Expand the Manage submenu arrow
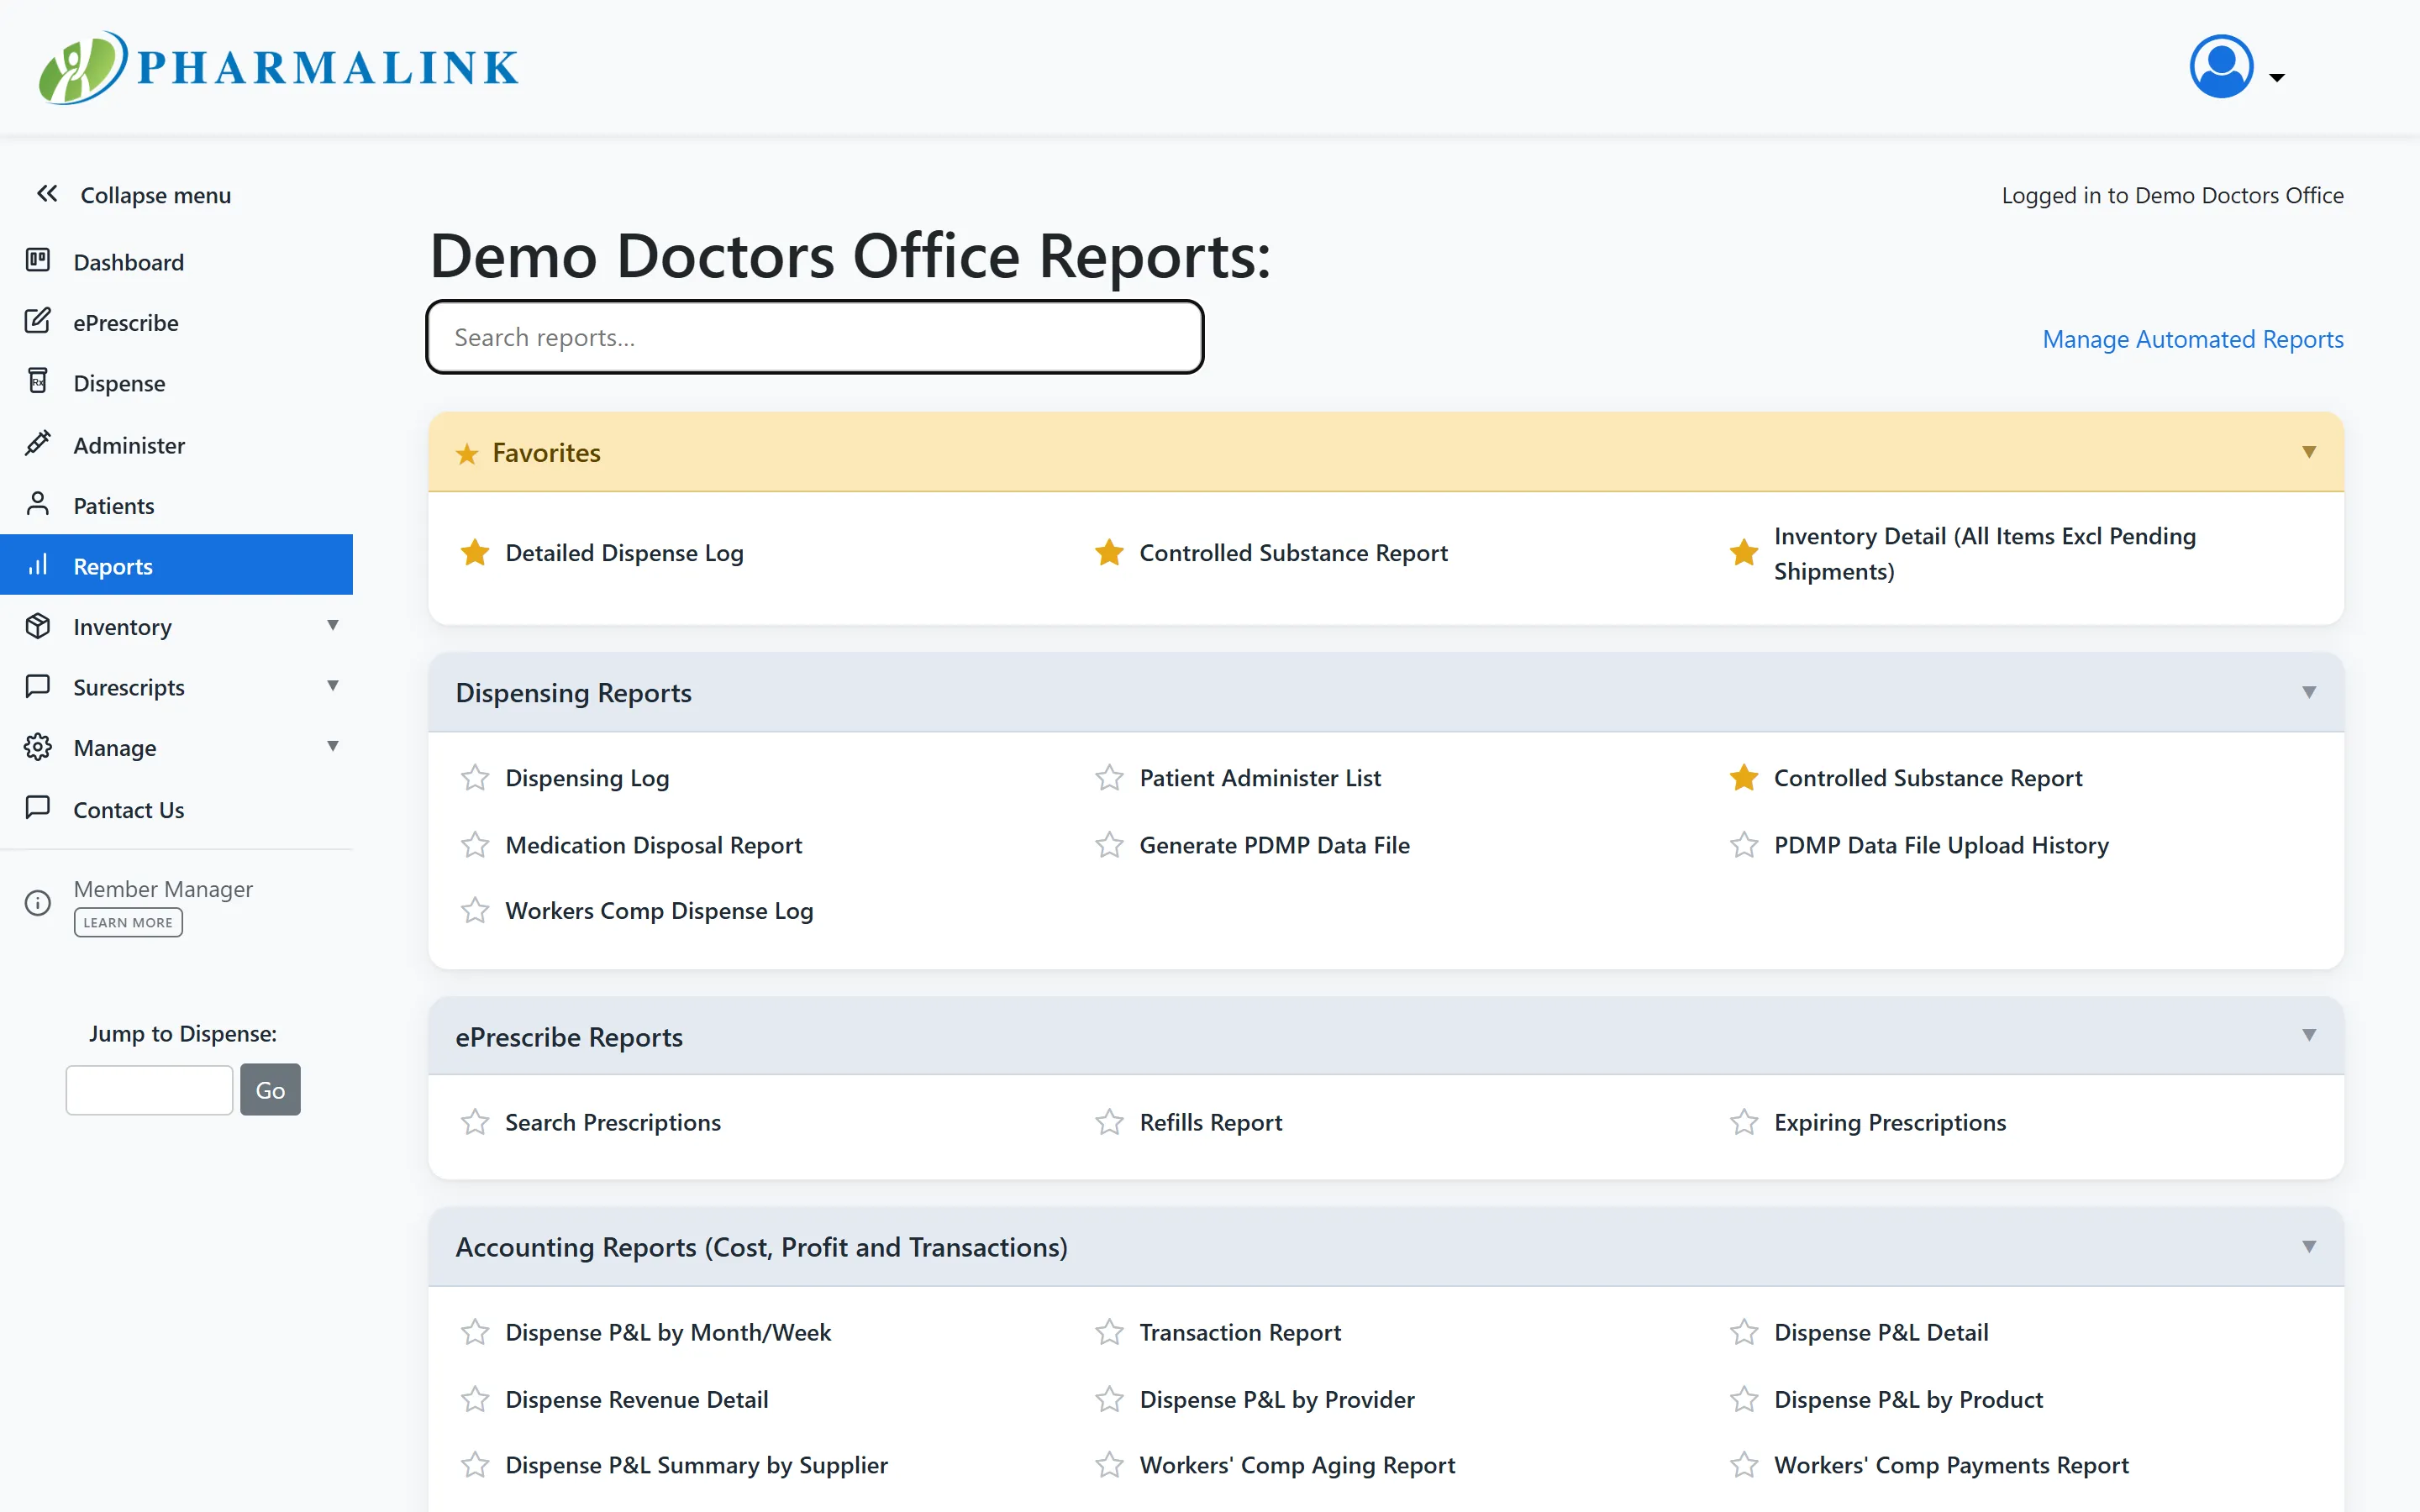The image size is (2420, 1512). (333, 746)
